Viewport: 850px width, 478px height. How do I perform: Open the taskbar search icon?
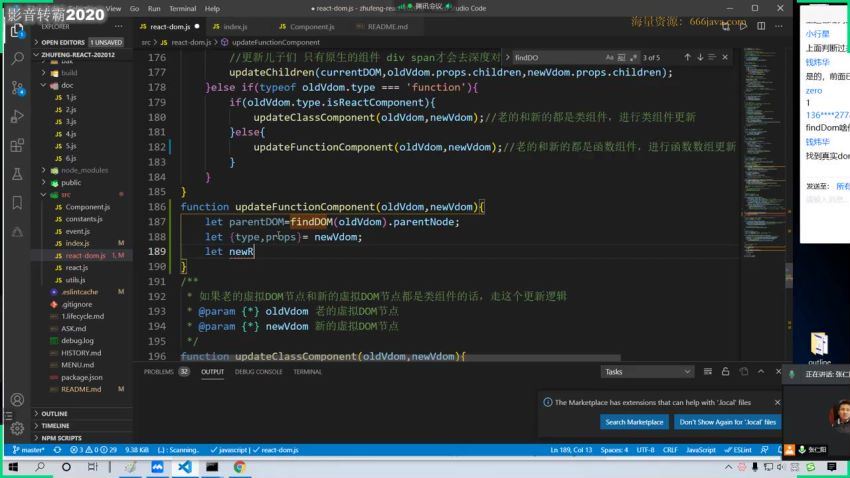click(40, 467)
